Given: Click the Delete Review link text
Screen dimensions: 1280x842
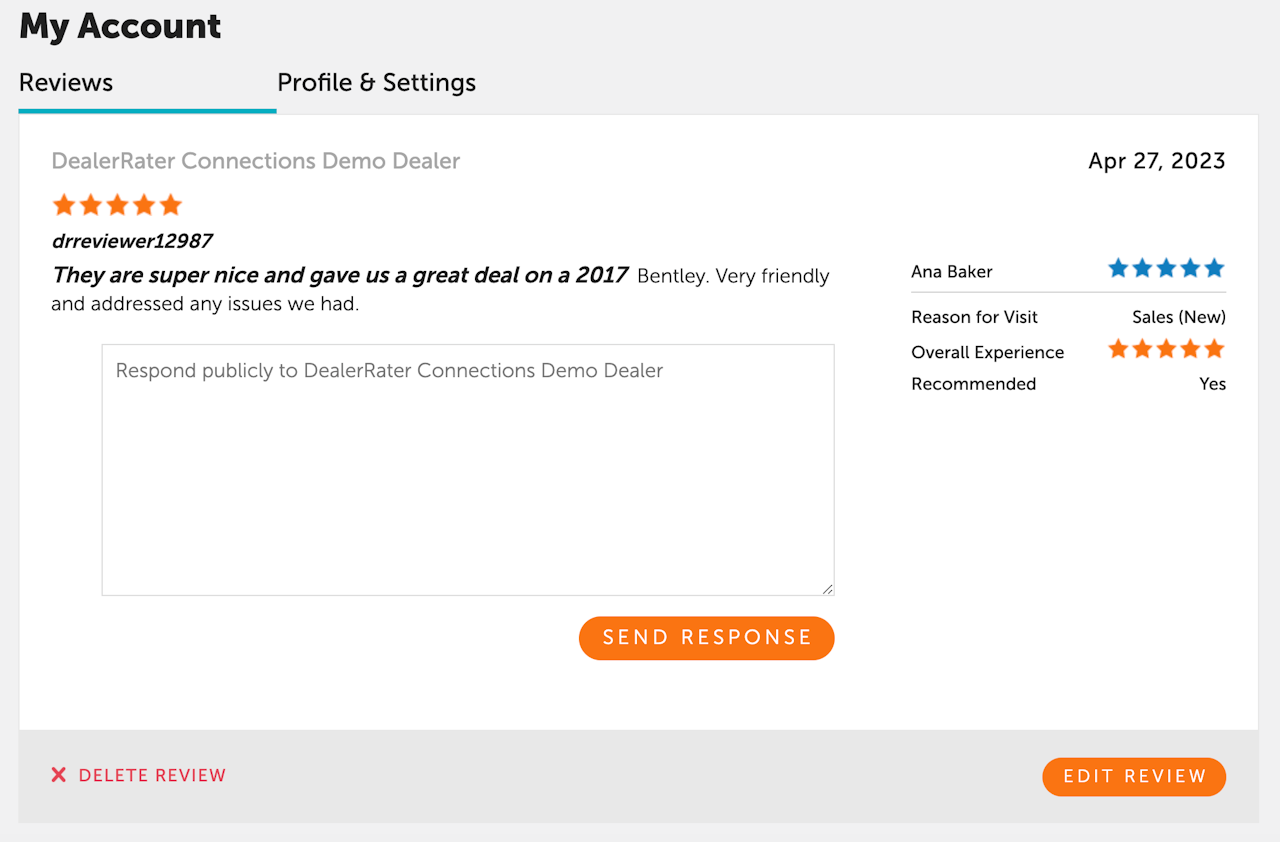Looking at the screenshot, I should (152, 776).
